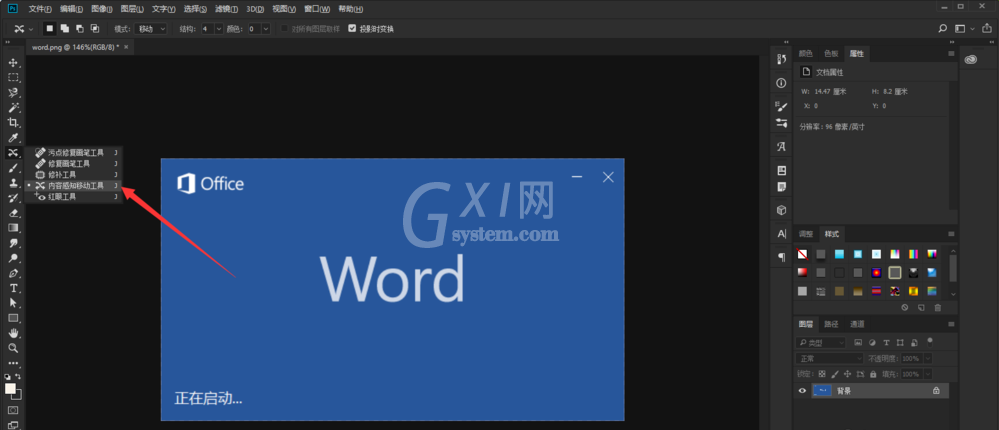Click the search magnifier icon top right
Screen dimensions: 999x430
pyautogui.click(x=943, y=29)
